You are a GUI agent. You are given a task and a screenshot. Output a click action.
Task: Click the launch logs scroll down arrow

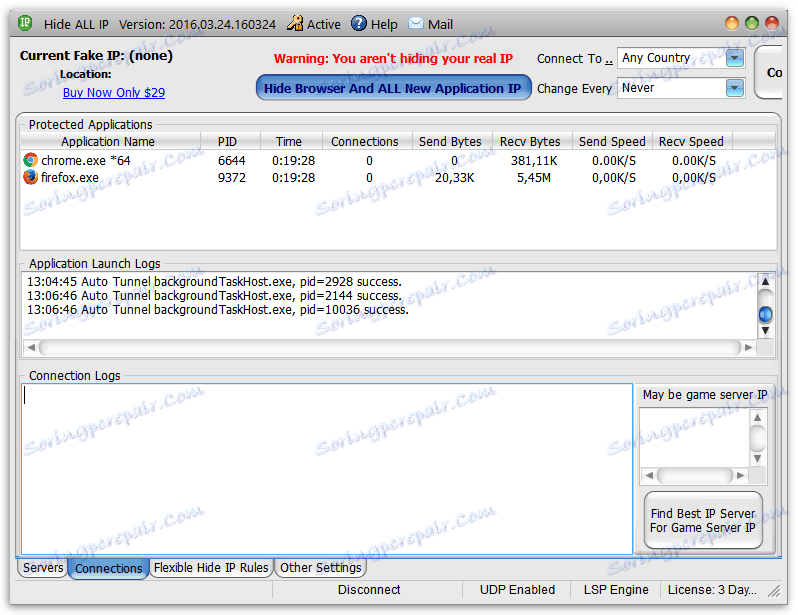pos(765,331)
